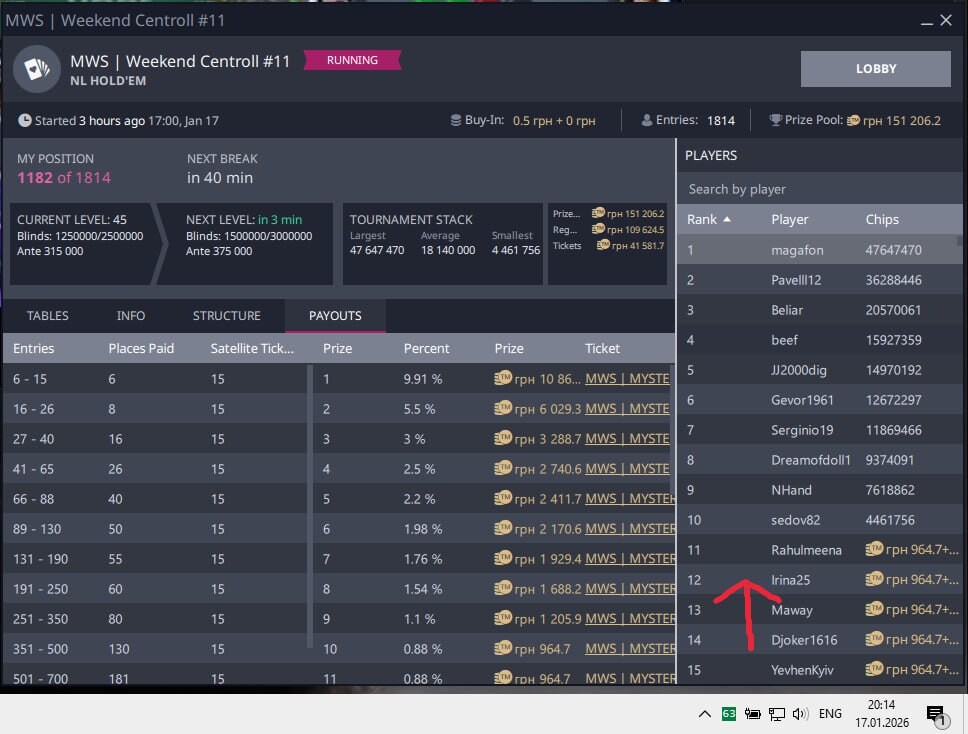Switch to the TABLES tab
968x734 pixels.
(x=48, y=316)
